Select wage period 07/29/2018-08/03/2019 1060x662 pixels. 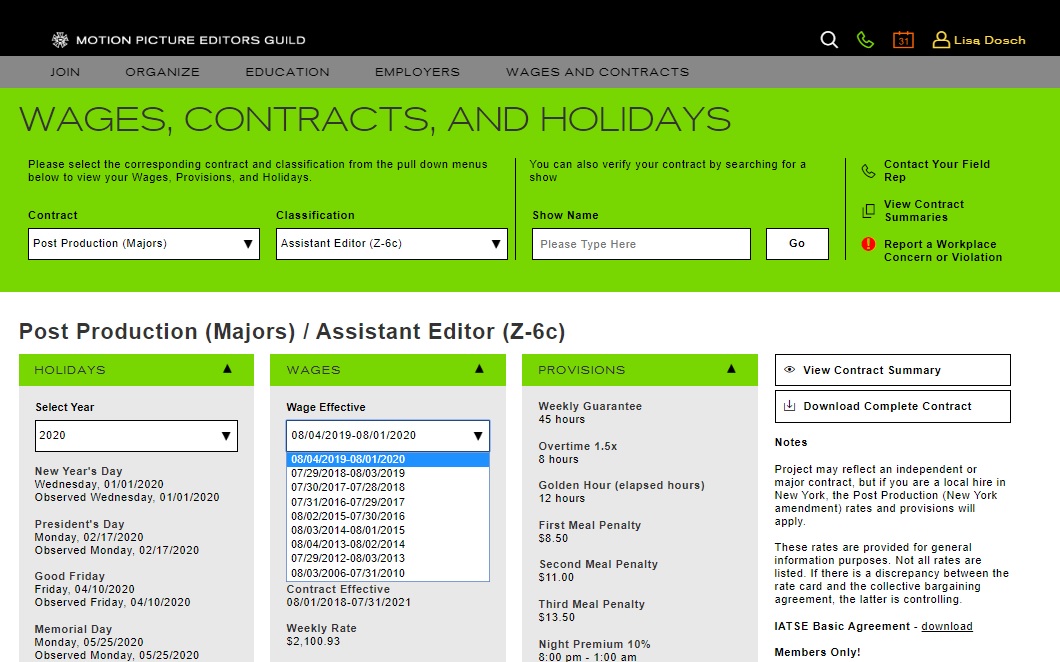388,473
